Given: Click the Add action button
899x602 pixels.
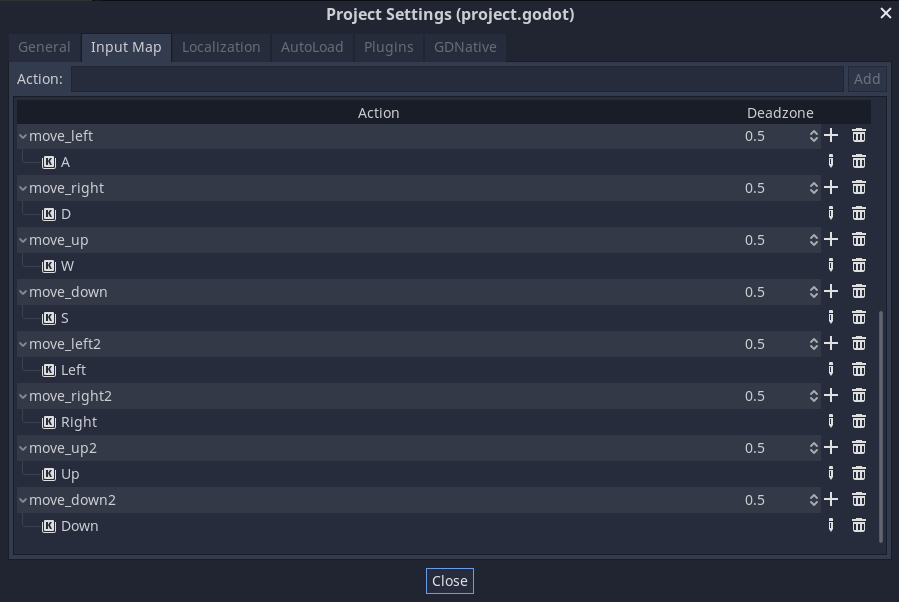Looking at the screenshot, I should (x=866, y=78).
